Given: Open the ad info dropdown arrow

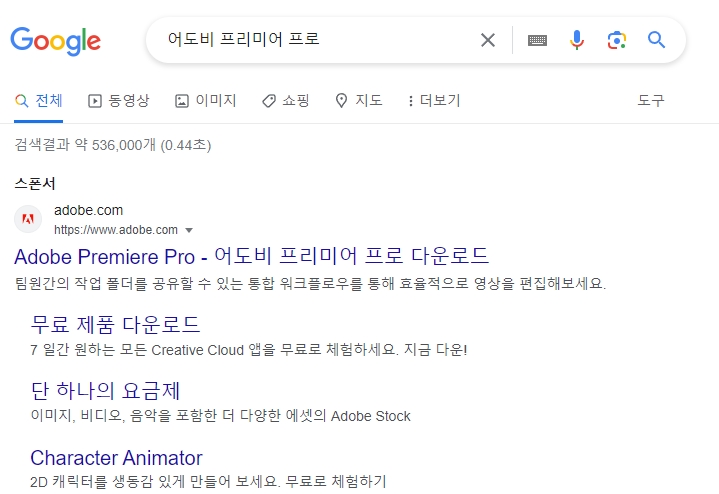Looking at the screenshot, I should point(189,230).
